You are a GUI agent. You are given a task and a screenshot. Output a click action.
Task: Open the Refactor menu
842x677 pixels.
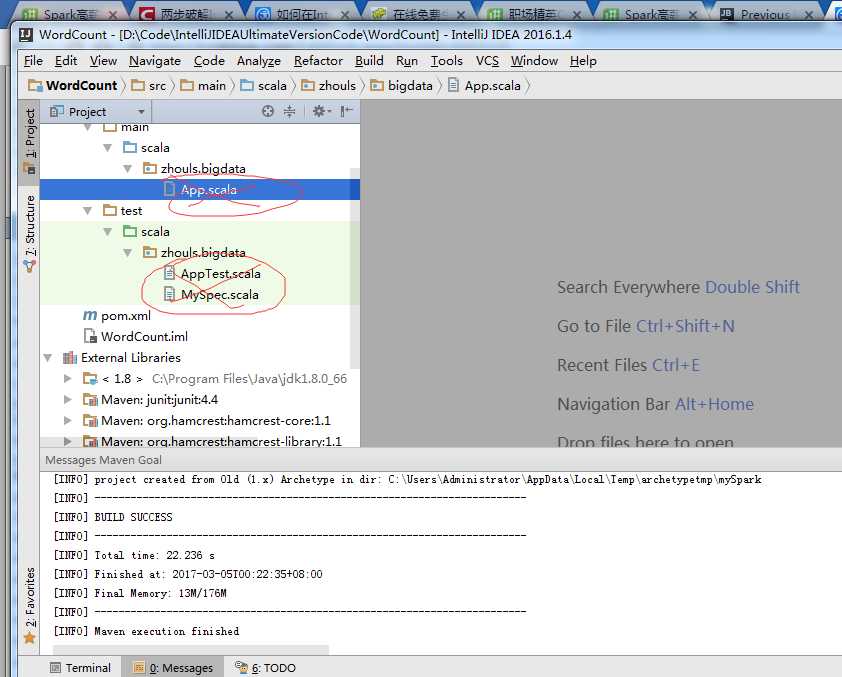tap(318, 61)
